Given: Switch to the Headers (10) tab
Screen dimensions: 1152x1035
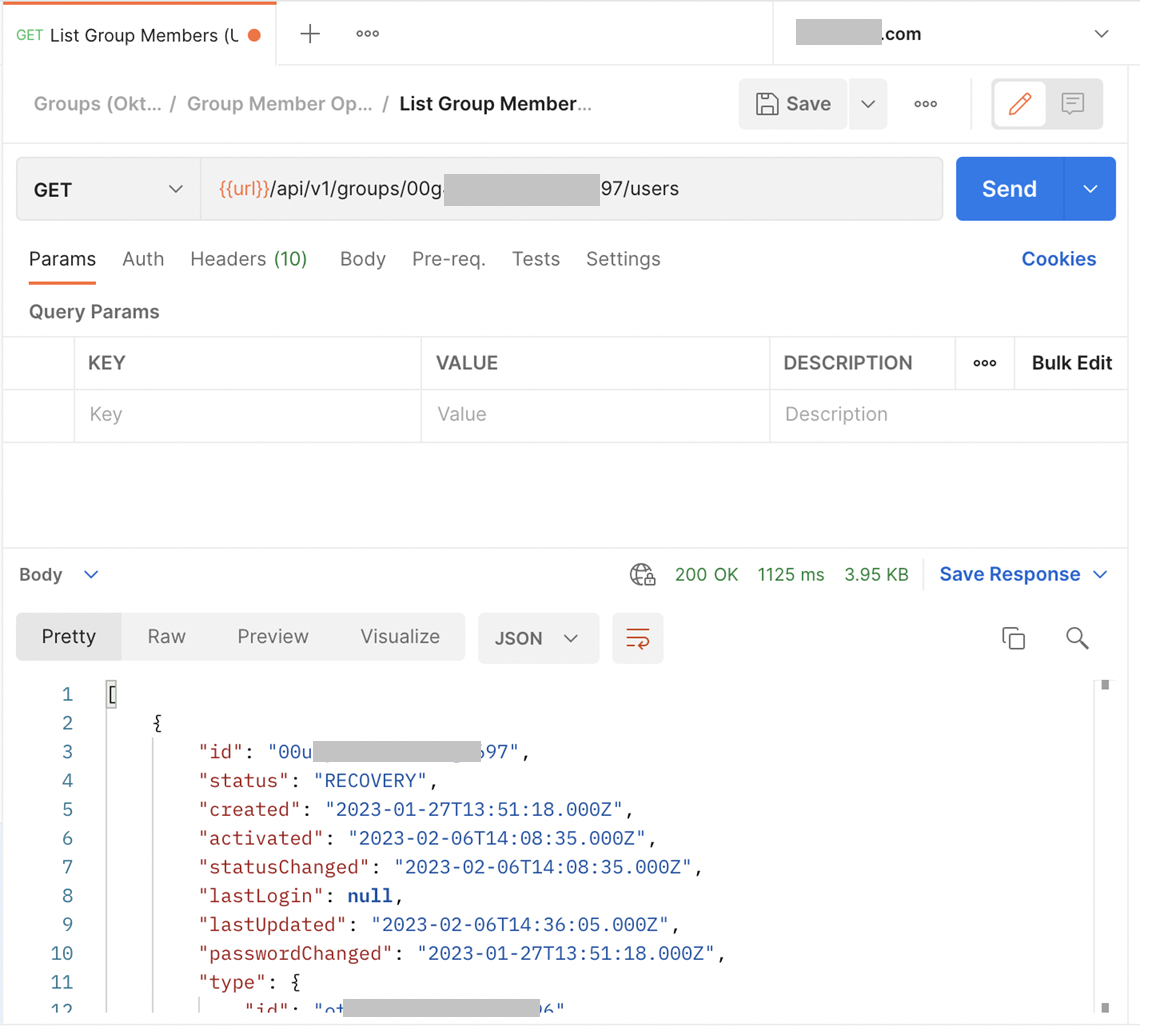Looking at the screenshot, I should (248, 259).
